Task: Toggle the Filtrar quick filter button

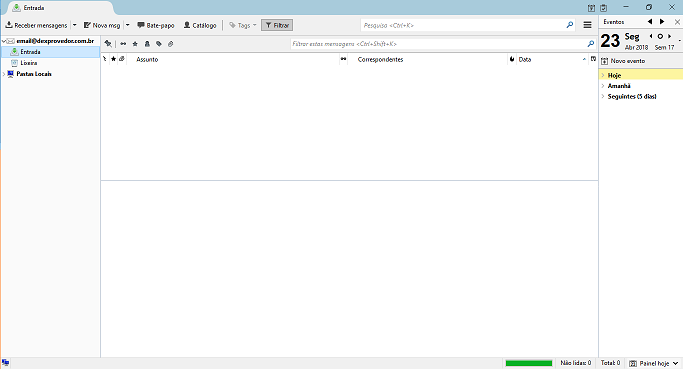Action: pos(277,25)
